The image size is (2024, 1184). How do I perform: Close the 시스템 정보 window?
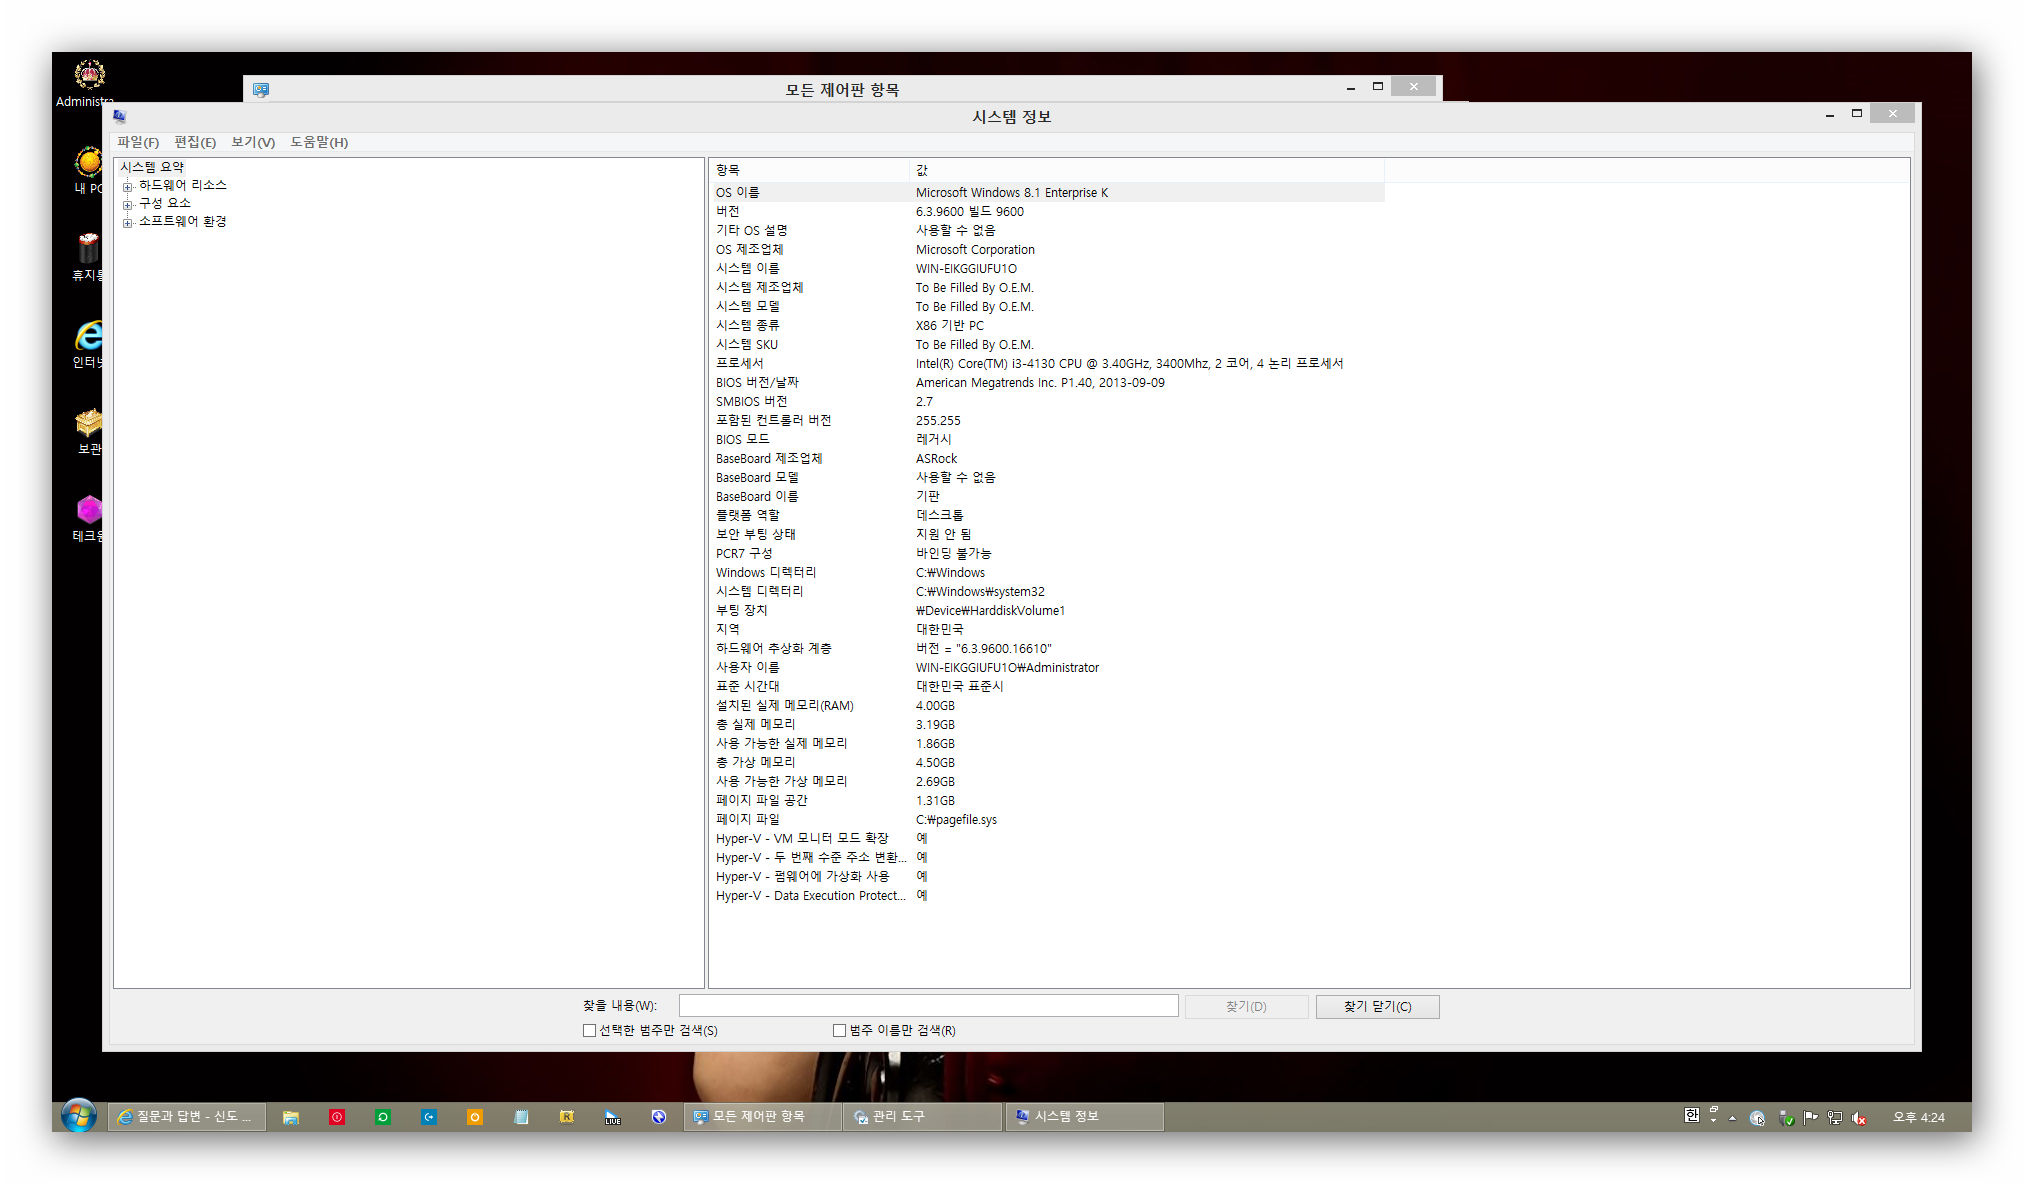1892,114
